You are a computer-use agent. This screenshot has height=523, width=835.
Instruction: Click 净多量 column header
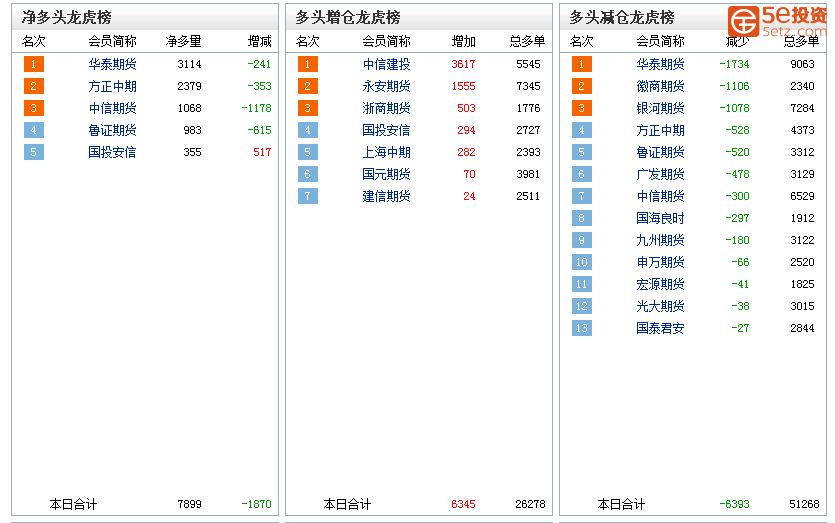(x=183, y=41)
